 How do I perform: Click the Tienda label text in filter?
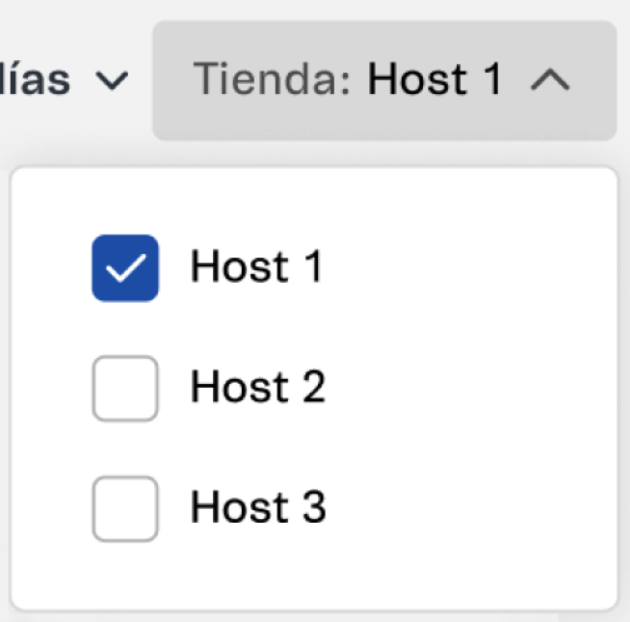pos(270,80)
